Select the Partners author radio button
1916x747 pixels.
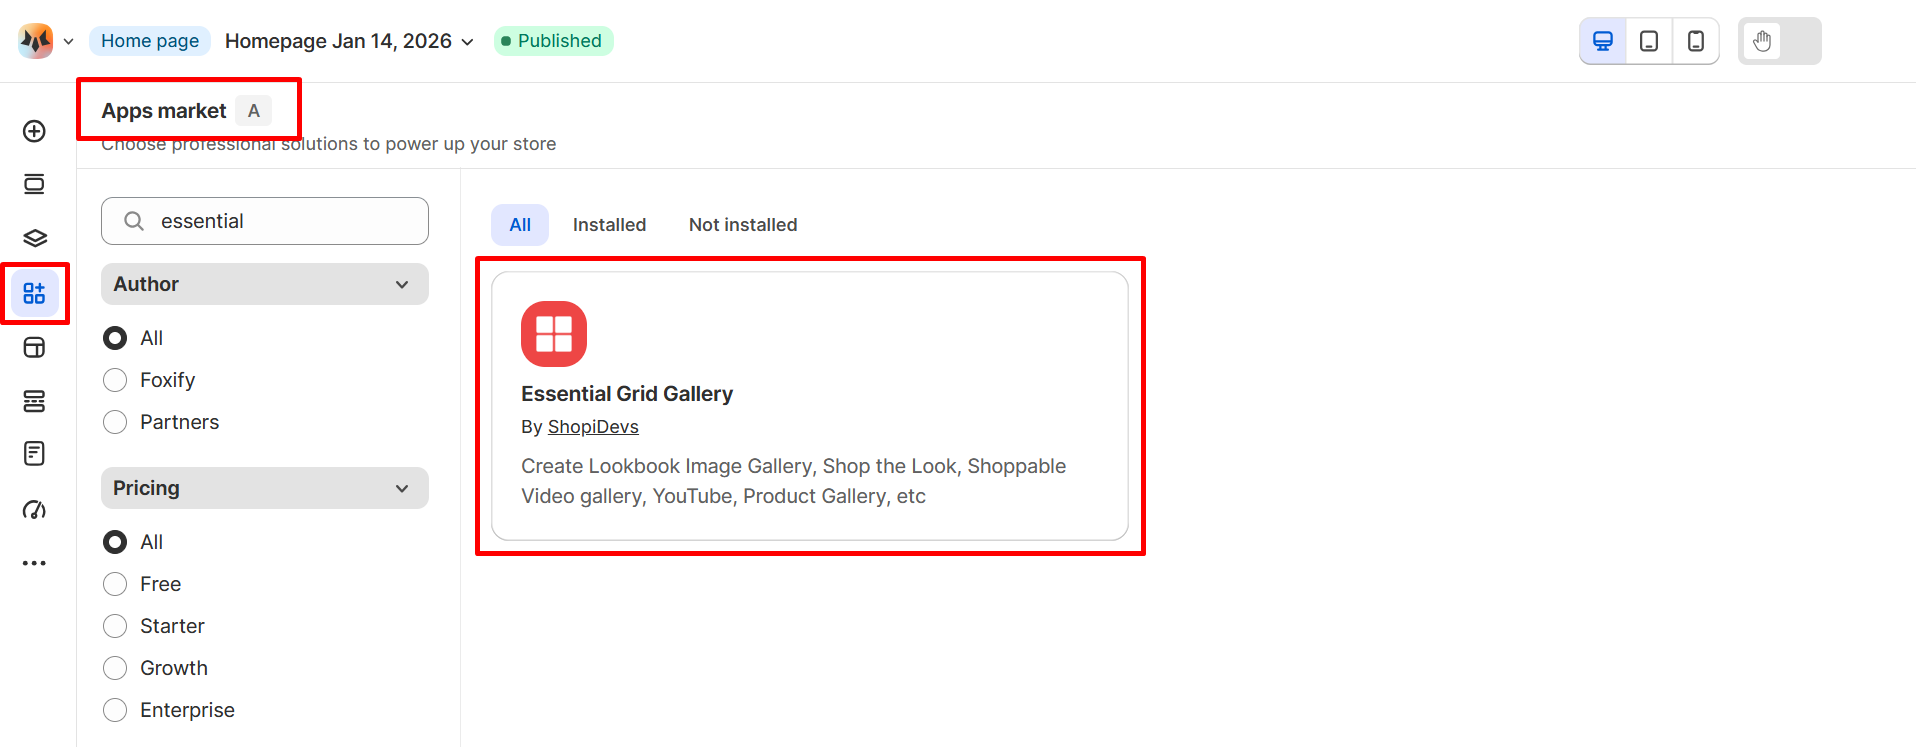[x=115, y=422]
